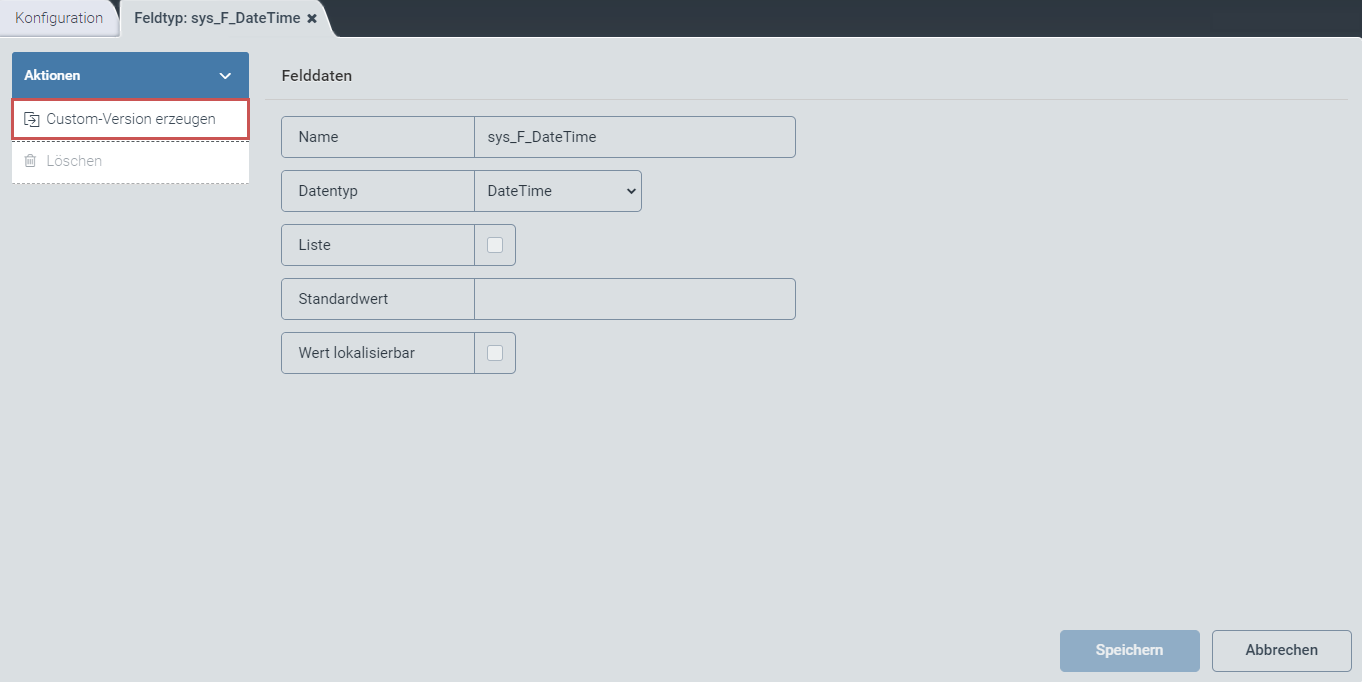1362x682 pixels.
Task: Click into the empty Standardwert field
Action: (x=634, y=299)
